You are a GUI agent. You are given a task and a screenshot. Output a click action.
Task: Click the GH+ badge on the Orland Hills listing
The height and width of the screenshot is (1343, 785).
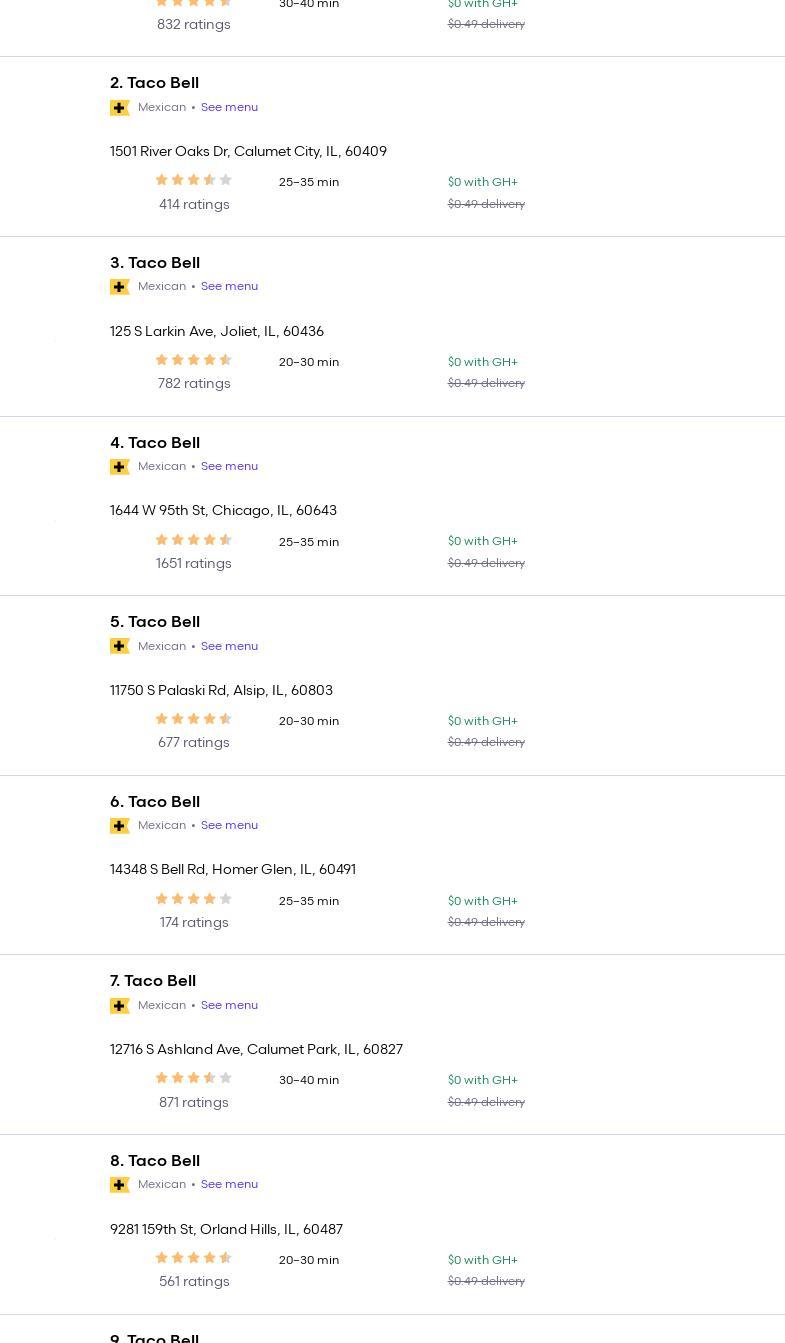point(120,1185)
